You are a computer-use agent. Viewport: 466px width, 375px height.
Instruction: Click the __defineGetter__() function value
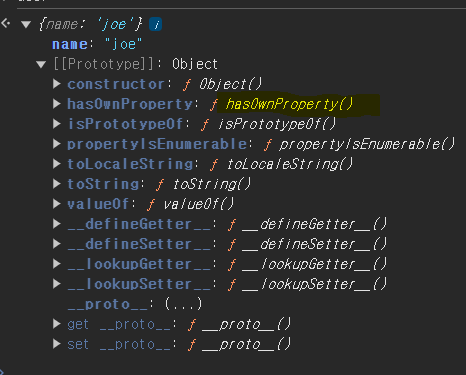(314, 224)
